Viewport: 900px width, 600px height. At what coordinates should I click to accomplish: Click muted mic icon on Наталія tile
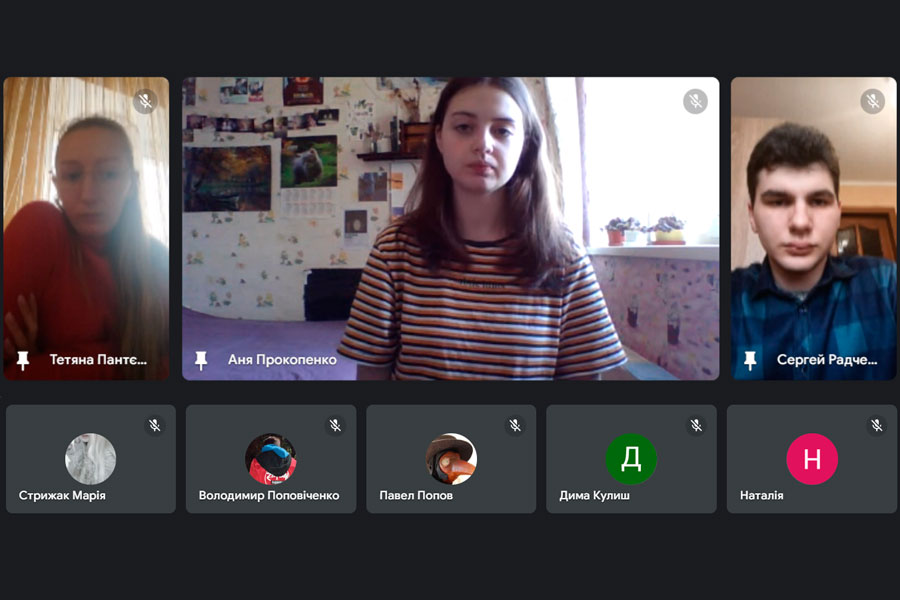876,425
